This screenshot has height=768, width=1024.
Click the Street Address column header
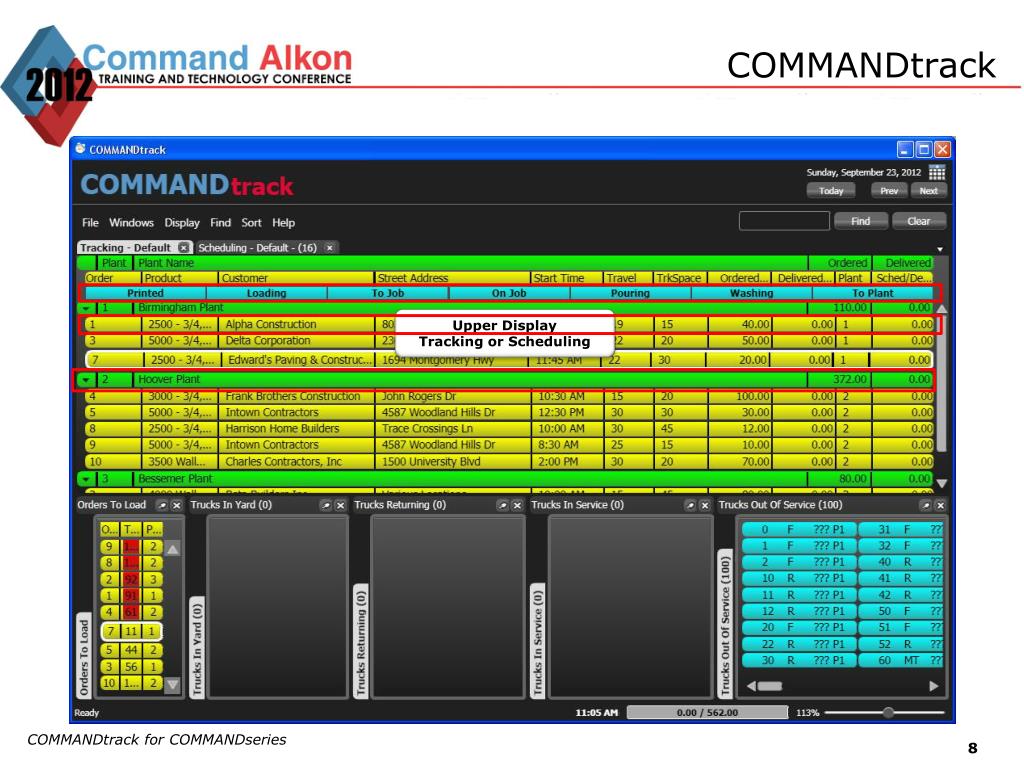point(452,278)
